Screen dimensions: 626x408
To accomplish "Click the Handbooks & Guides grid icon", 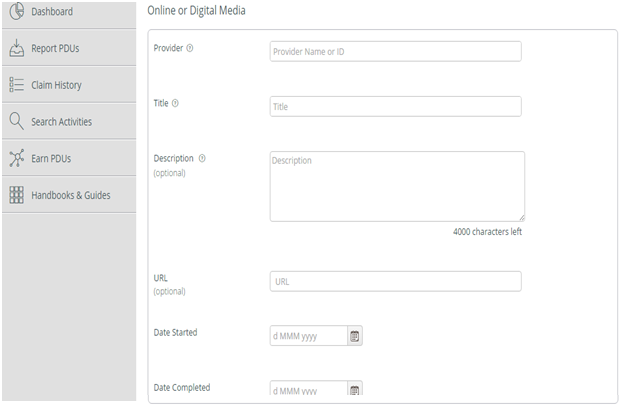I will click(x=17, y=195).
